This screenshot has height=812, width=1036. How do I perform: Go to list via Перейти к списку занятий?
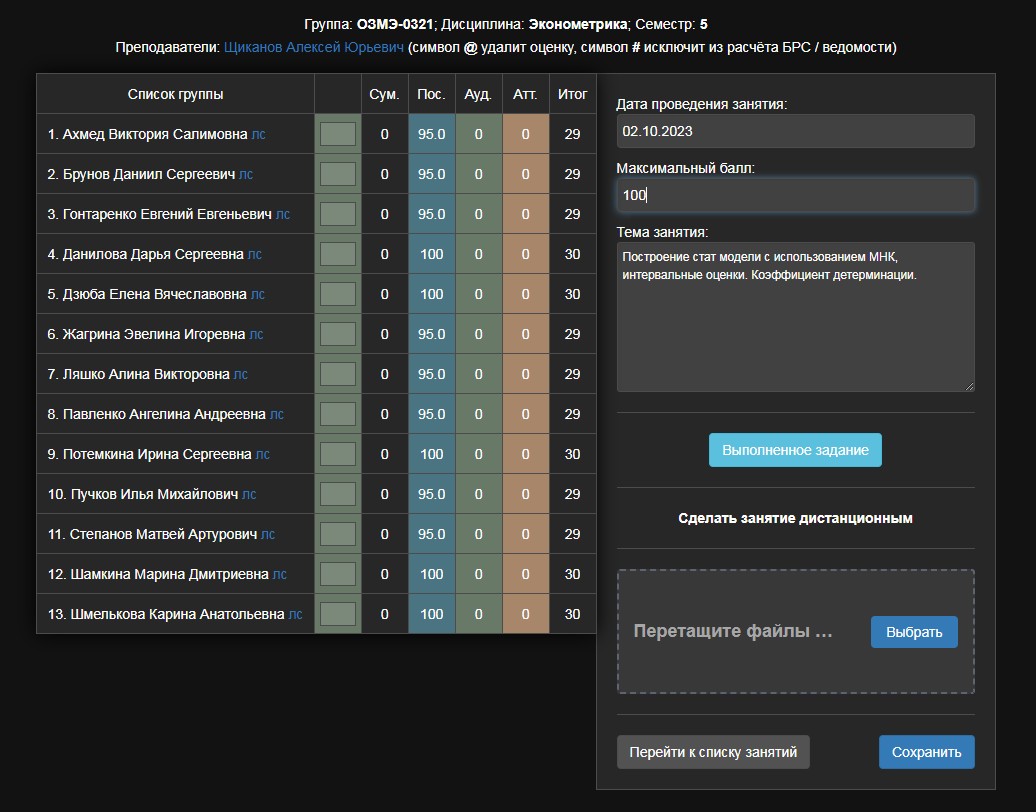(x=713, y=752)
